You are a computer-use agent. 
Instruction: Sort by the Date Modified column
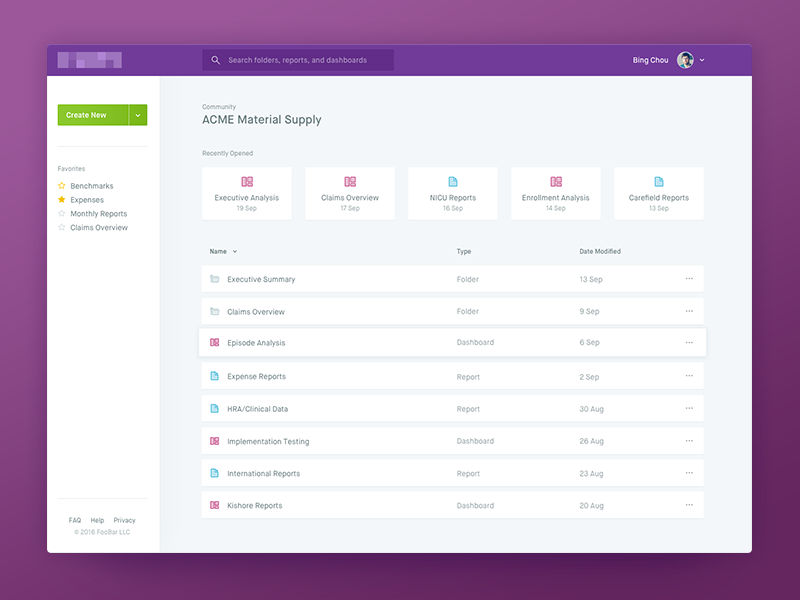[600, 252]
